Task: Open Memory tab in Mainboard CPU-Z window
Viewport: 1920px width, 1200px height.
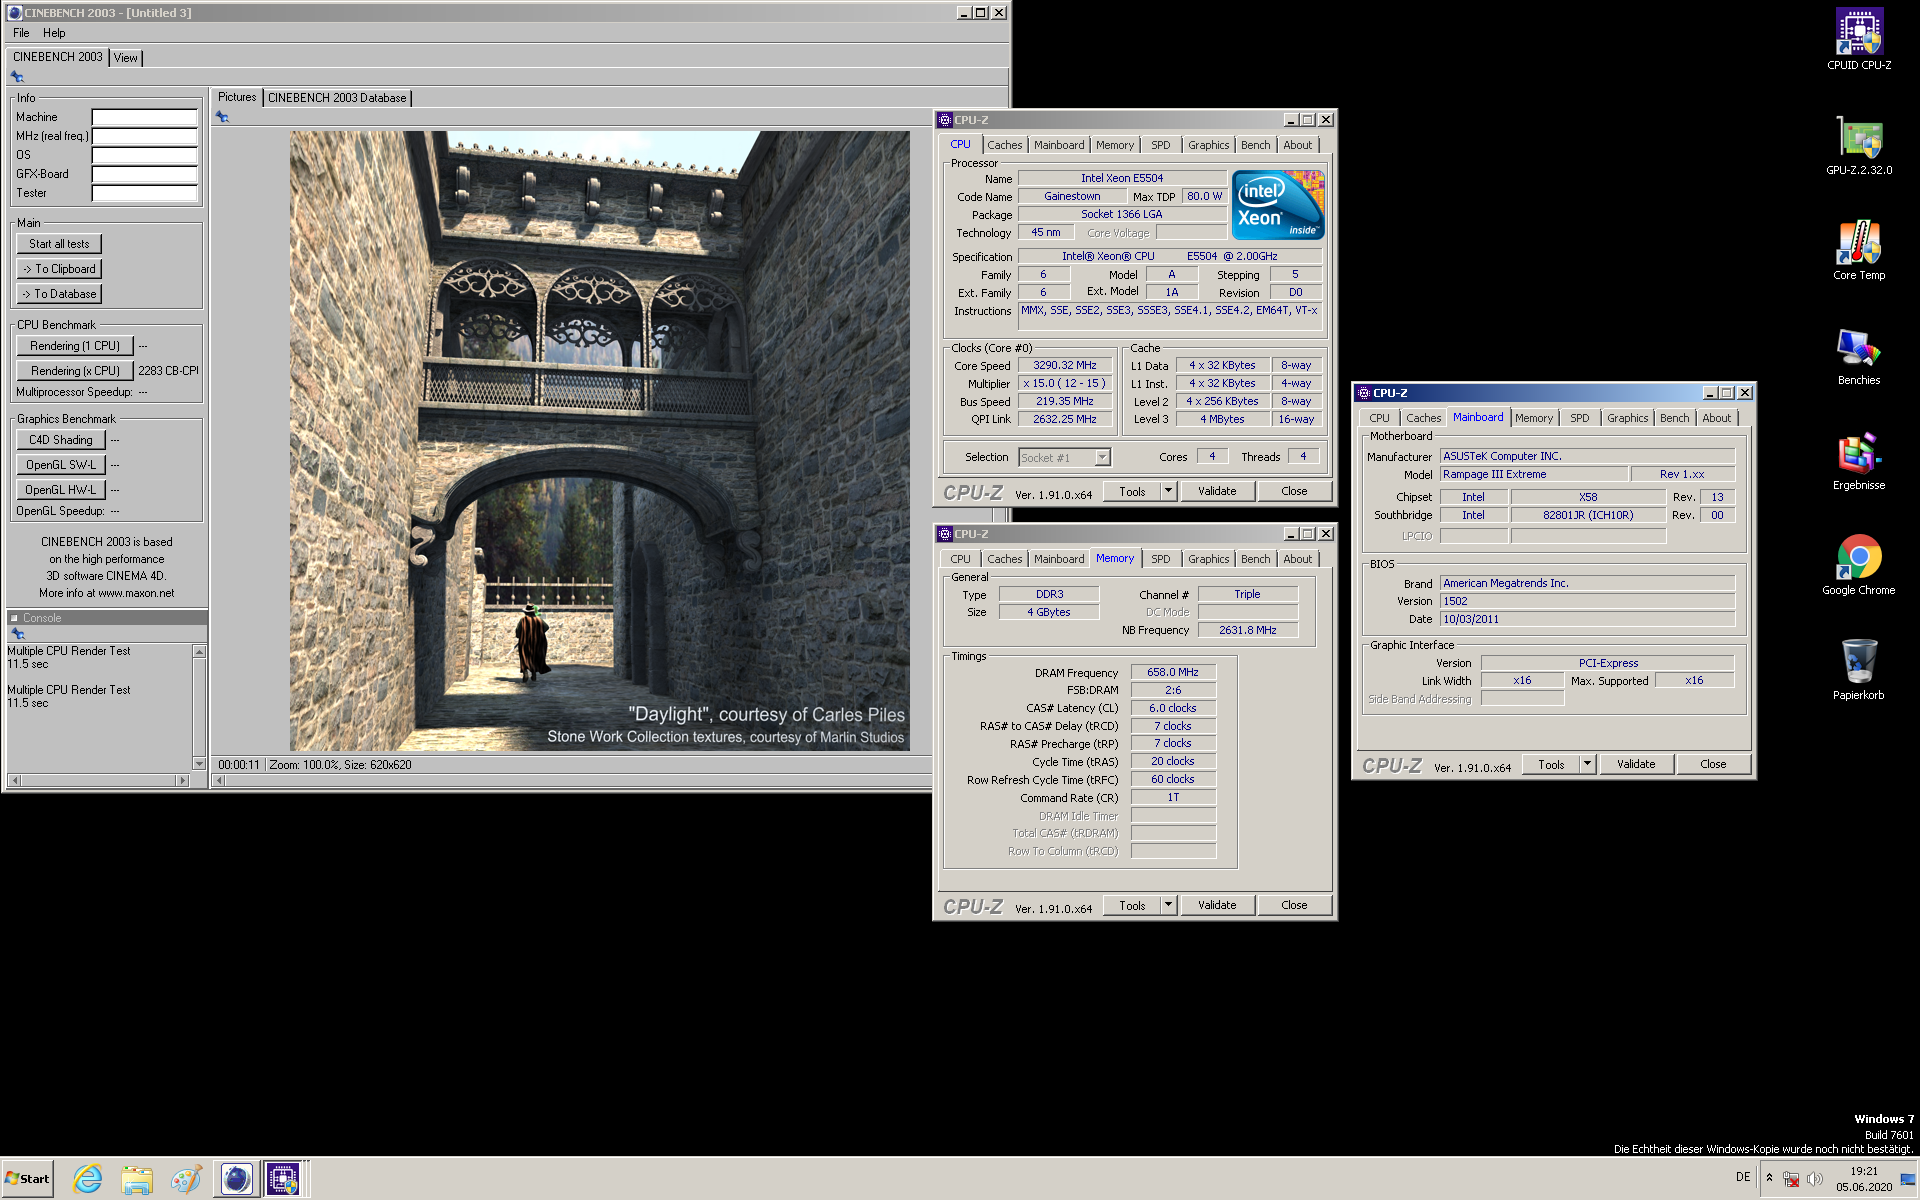Action: coord(1533,418)
